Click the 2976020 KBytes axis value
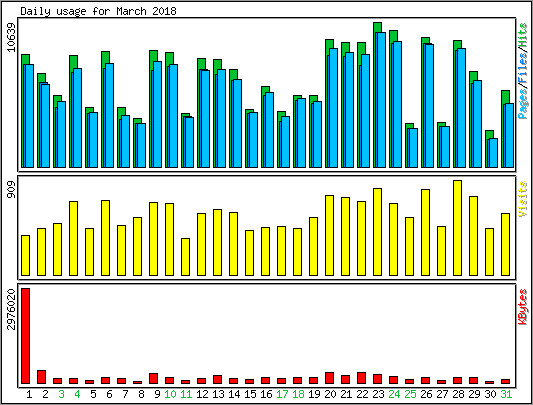Viewport: 533px width, 405px height. [x=12, y=309]
